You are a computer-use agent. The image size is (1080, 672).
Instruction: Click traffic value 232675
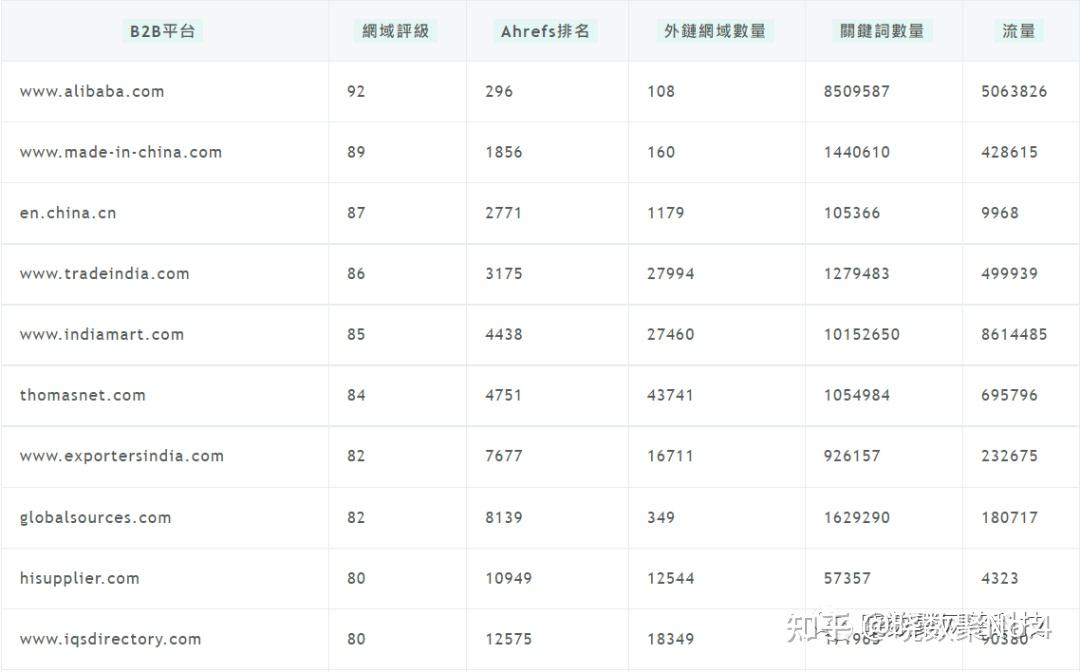pyautogui.click(x=1009, y=456)
